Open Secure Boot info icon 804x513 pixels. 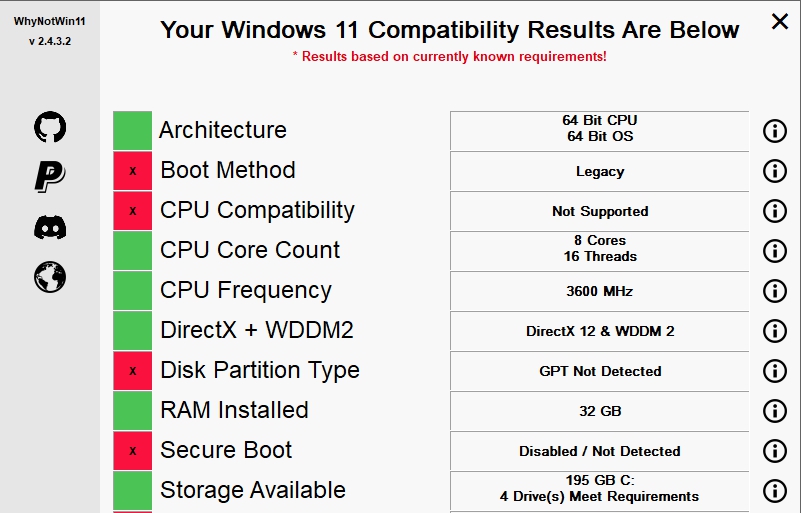[774, 451]
